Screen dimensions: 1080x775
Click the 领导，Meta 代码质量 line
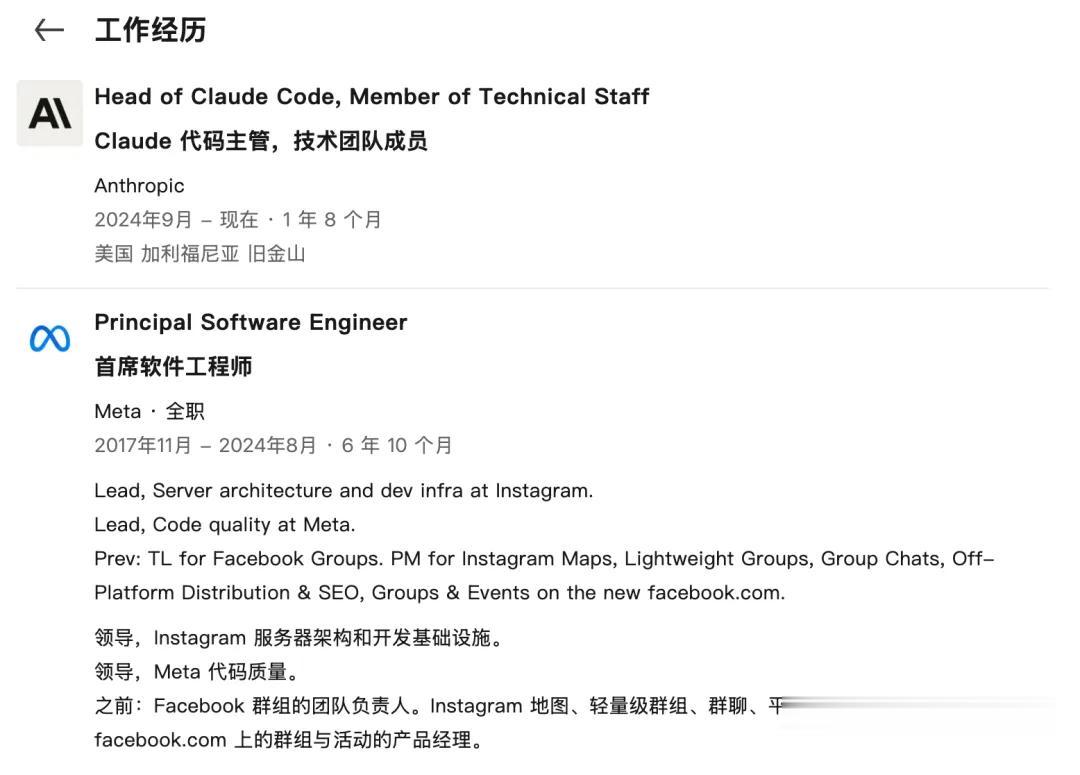196,672
